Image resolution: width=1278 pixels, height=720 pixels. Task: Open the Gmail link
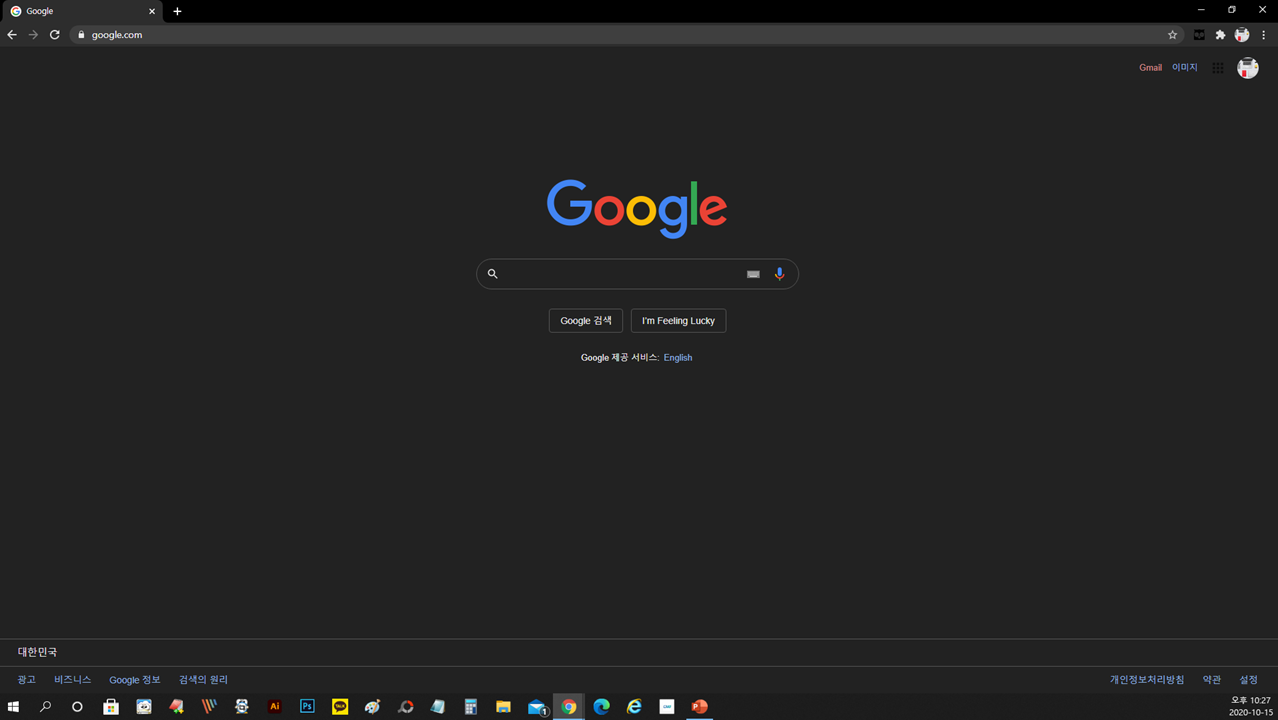[x=1151, y=68]
